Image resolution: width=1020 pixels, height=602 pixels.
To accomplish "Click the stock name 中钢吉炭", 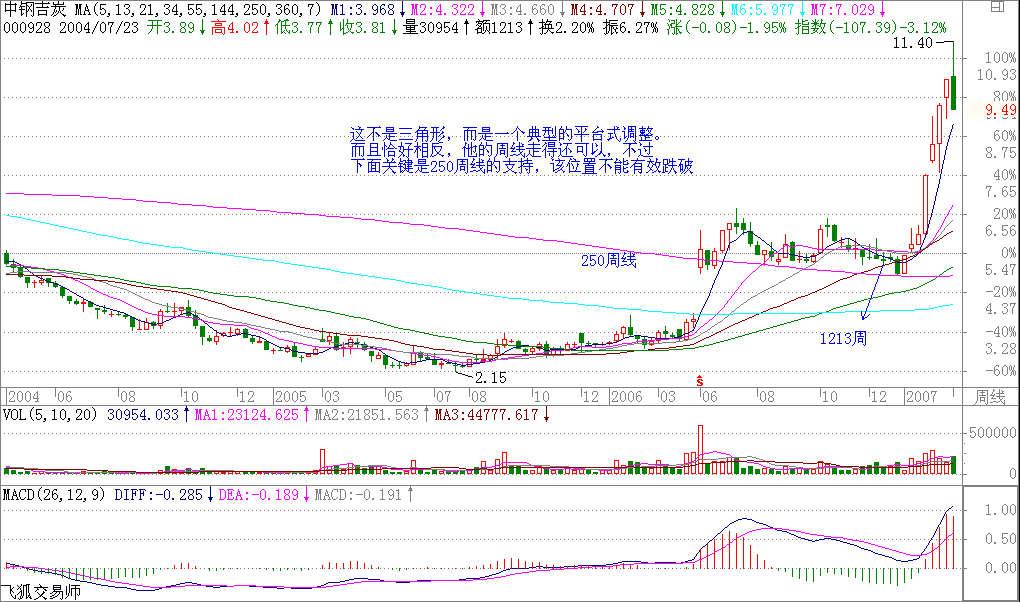I will [35, 10].
